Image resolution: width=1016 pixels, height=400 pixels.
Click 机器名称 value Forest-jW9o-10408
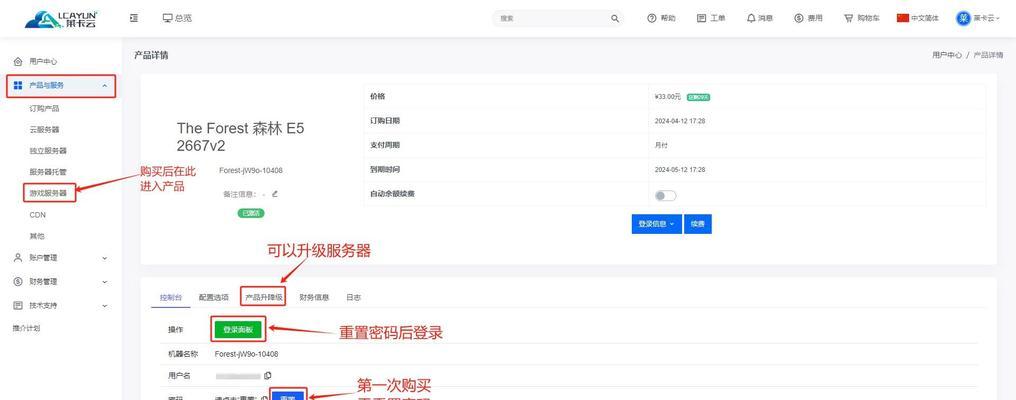pyautogui.click(x=247, y=354)
